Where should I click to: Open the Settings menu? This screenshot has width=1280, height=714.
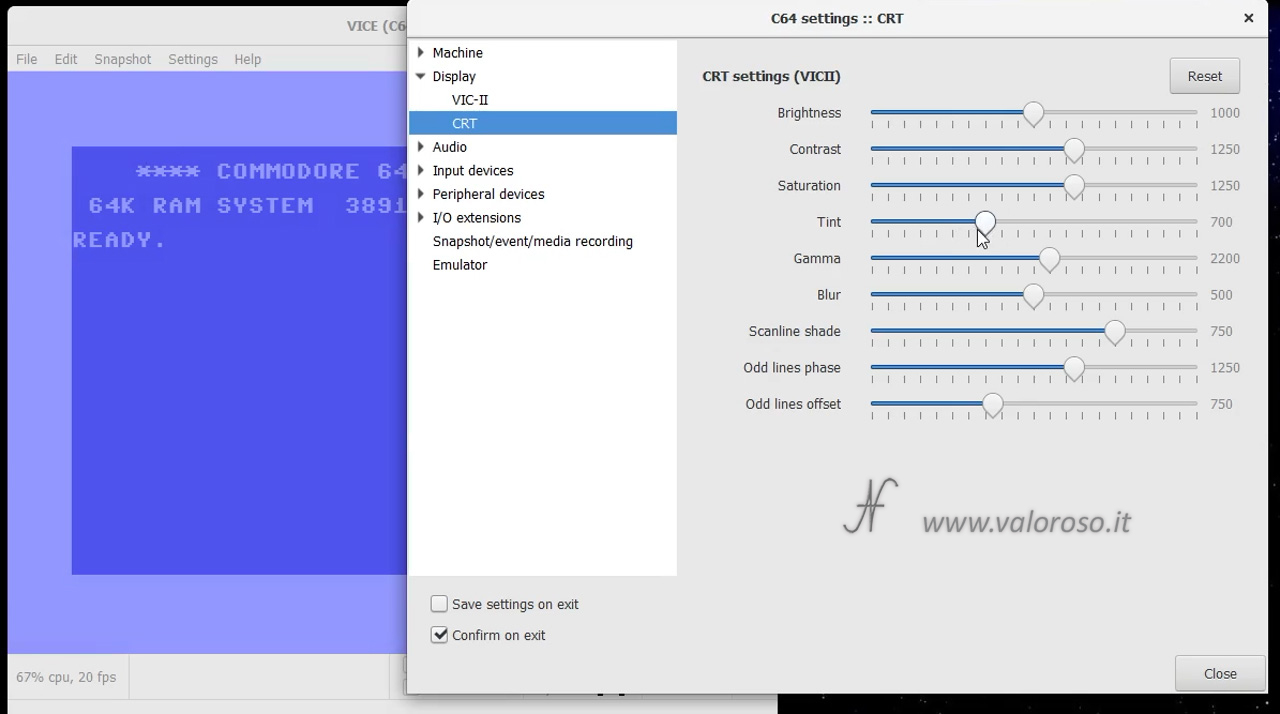click(x=193, y=59)
